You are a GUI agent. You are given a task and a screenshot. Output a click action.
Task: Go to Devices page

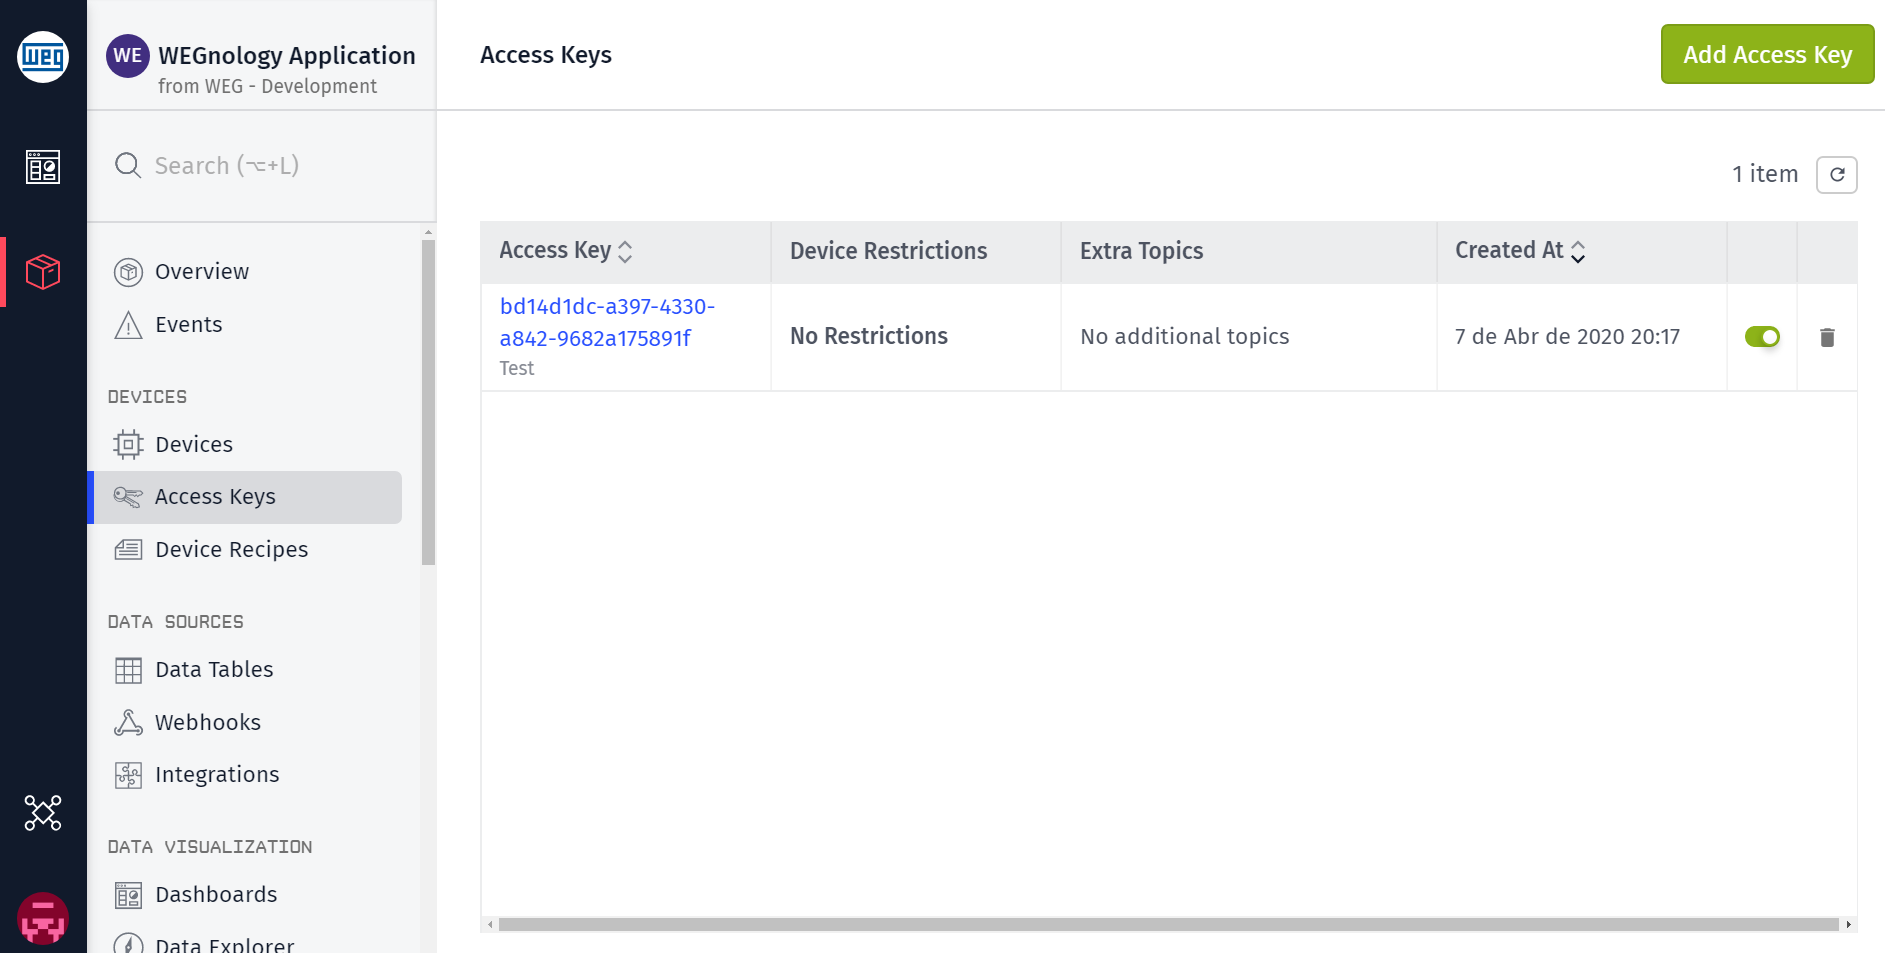point(193,445)
